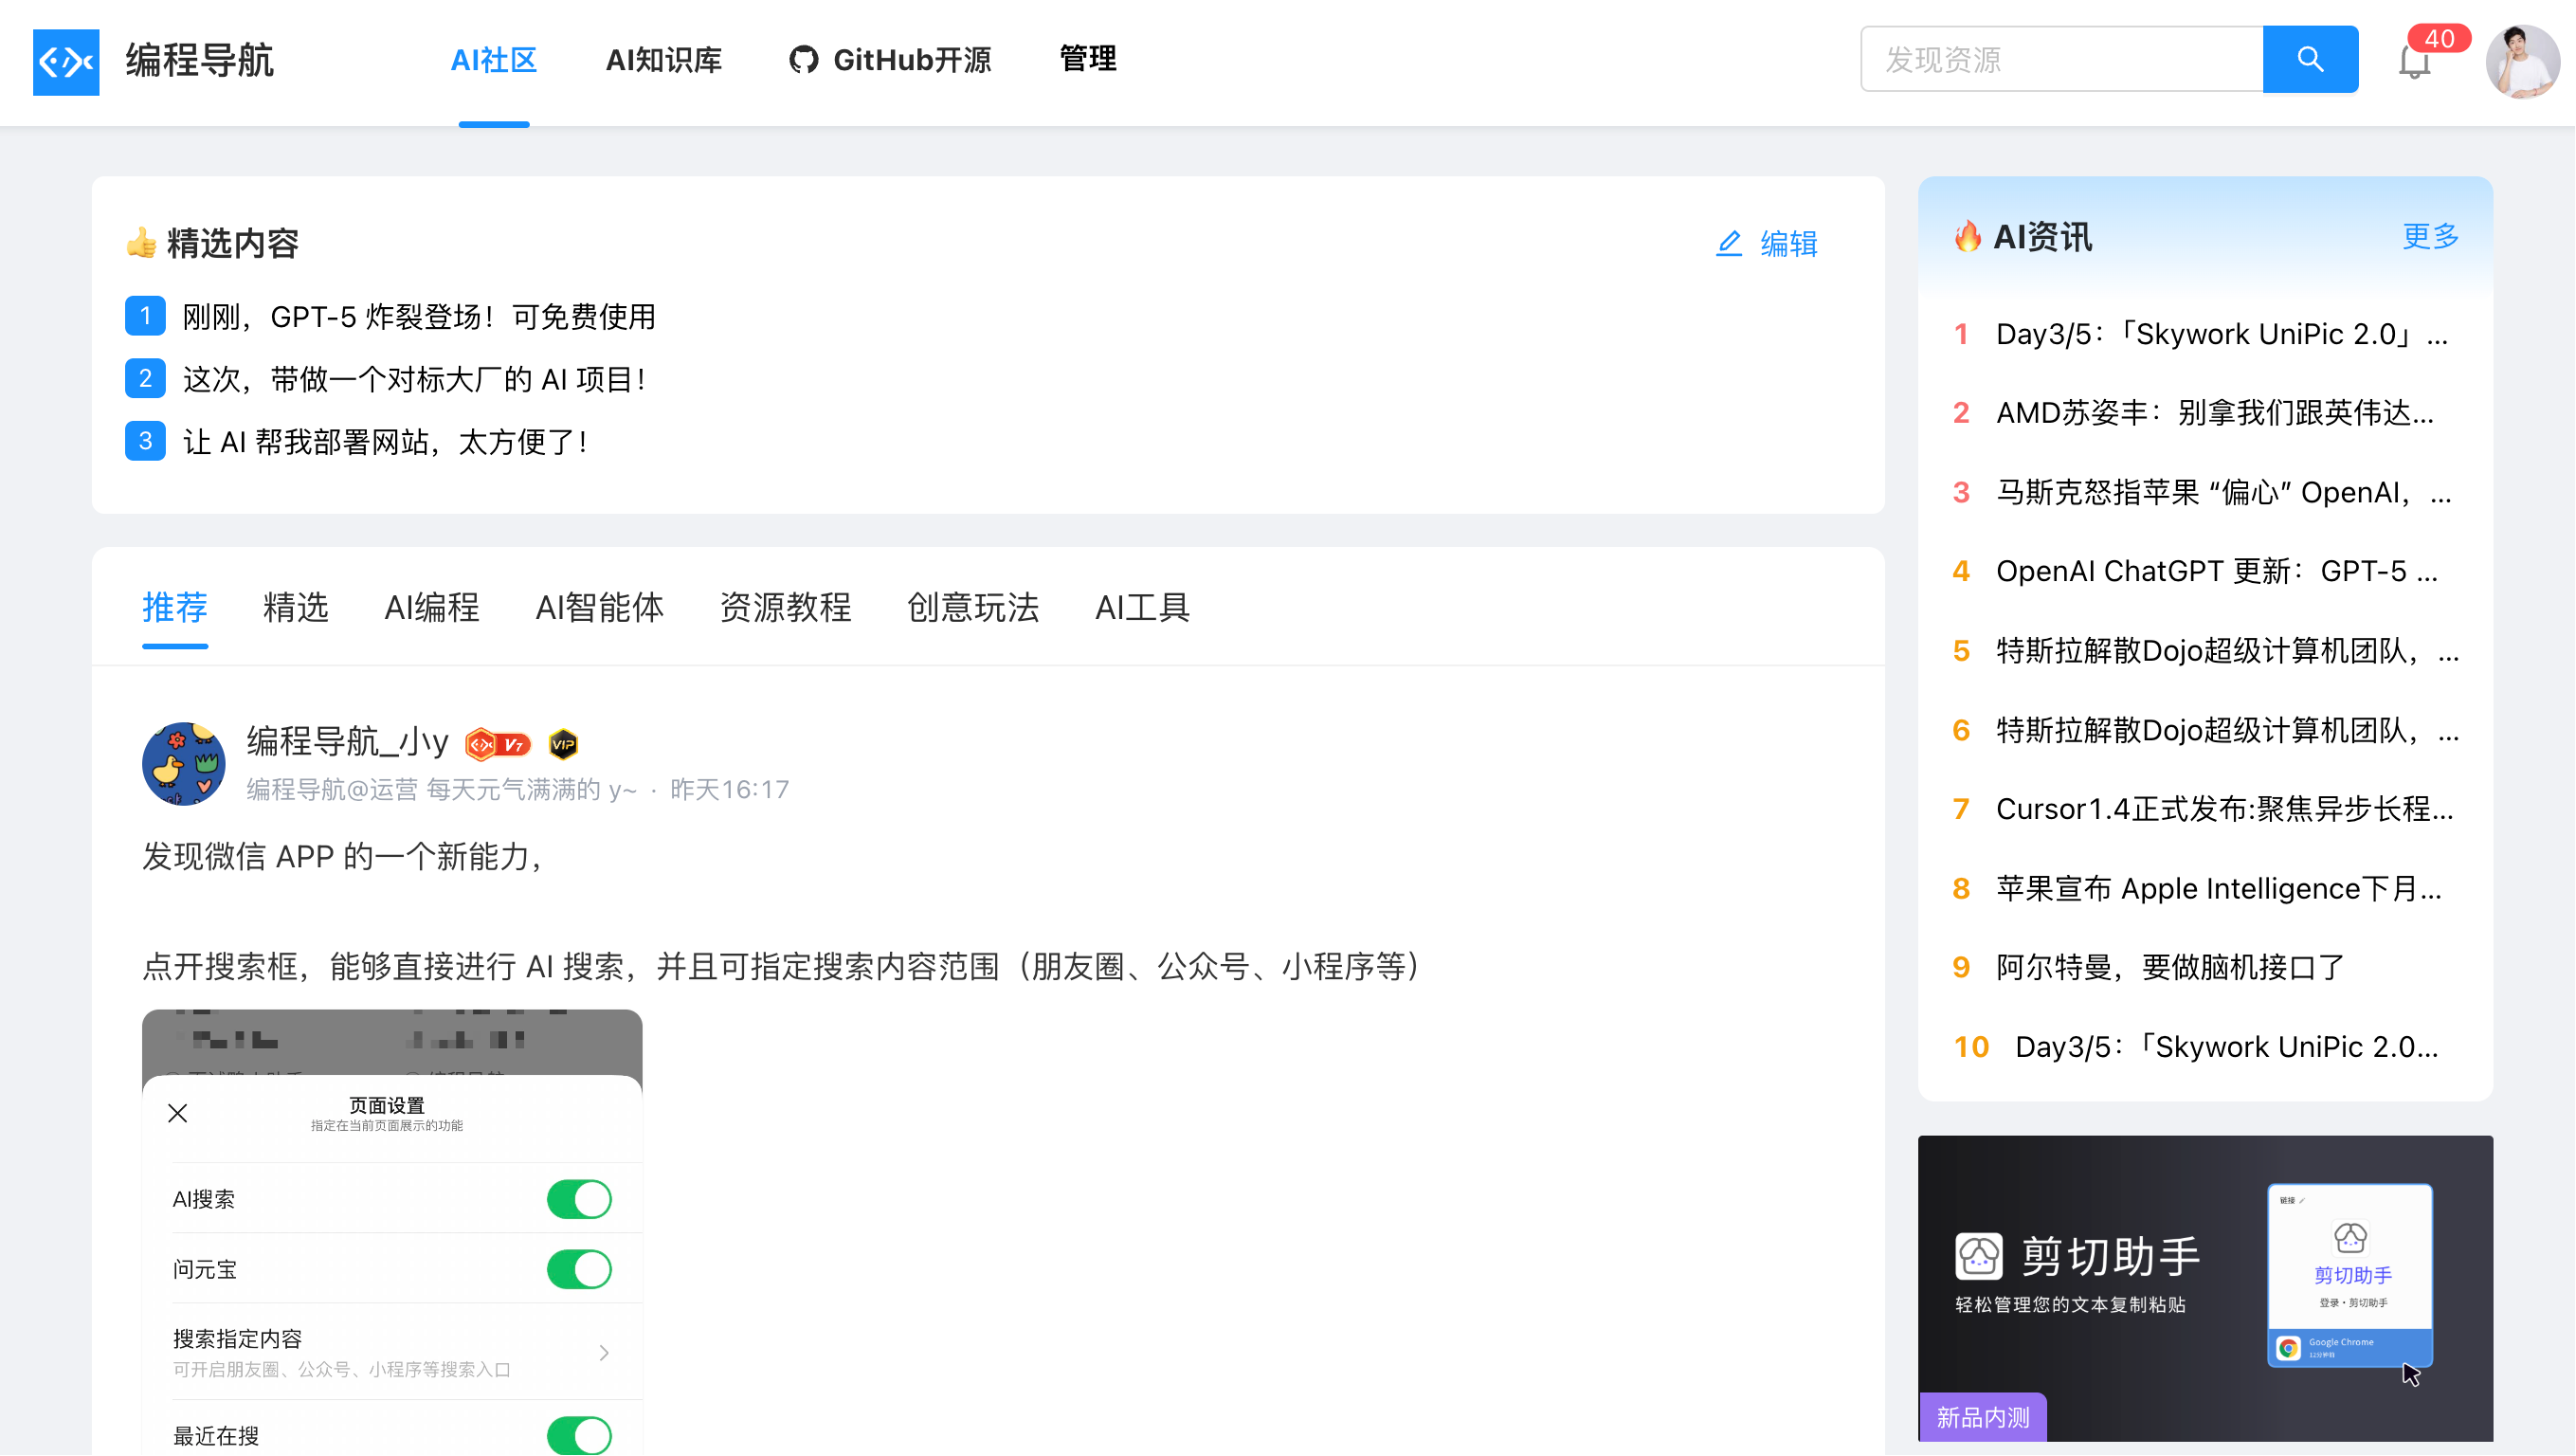This screenshot has height=1456, width=2576.
Task: Click the blue search magnifier button
Action: 2310,60
